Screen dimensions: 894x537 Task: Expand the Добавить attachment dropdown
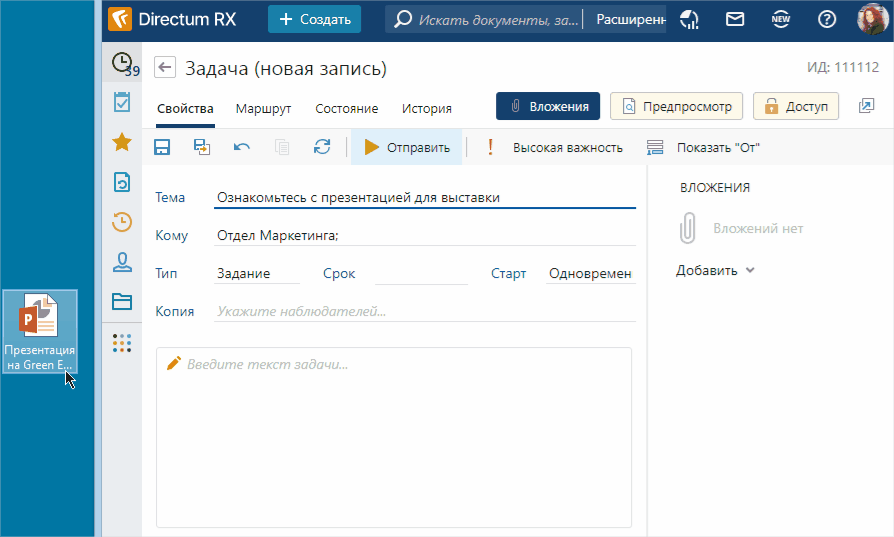pyautogui.click(x=715, y=270)
